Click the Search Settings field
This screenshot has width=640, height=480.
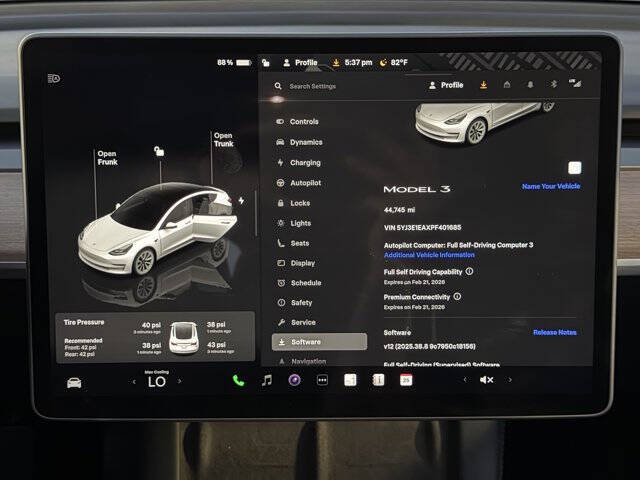[x=313, y=86]
